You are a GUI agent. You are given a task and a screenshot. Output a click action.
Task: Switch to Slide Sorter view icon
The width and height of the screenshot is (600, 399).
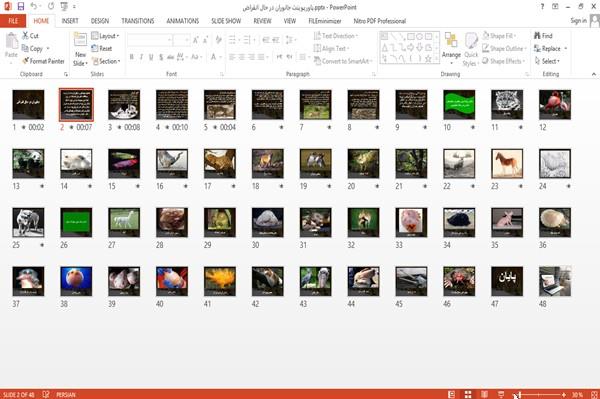pos(468,394)
